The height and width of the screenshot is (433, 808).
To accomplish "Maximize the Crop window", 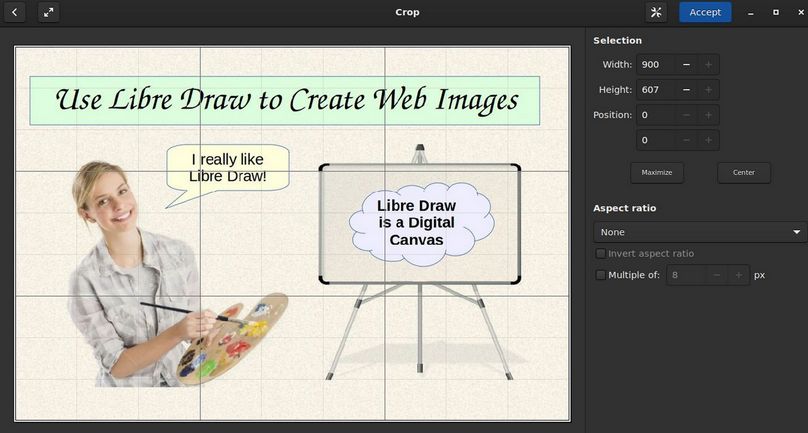I will click(776, 12).
